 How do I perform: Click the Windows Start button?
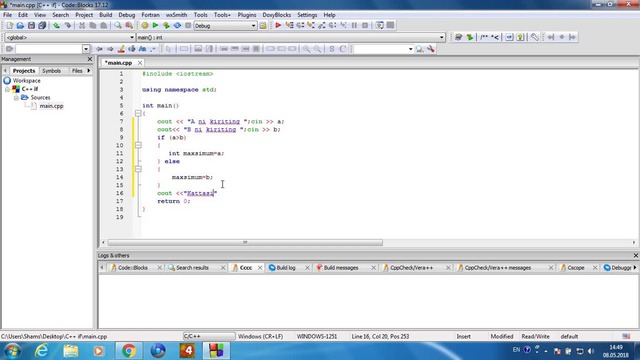point(12,351)
